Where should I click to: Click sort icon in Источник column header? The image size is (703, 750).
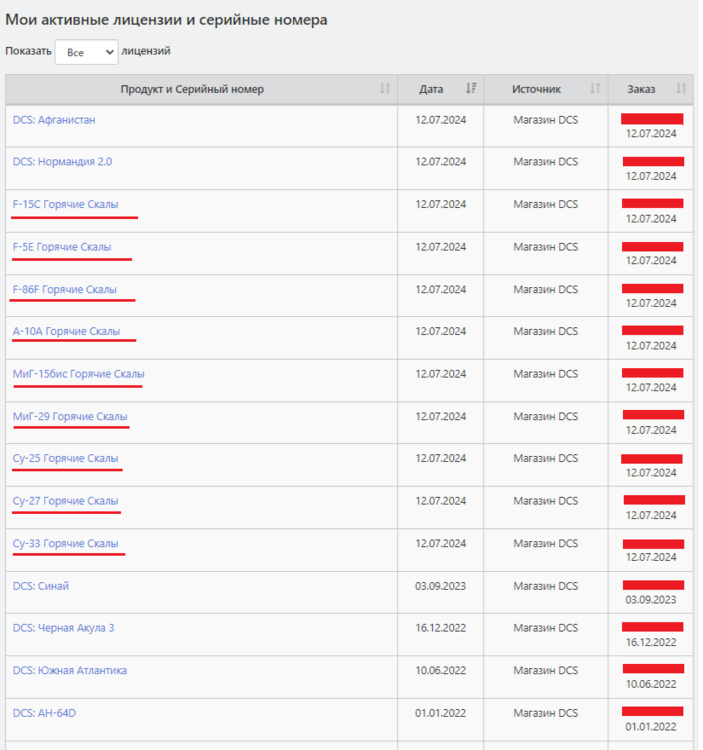pos(595,89)
